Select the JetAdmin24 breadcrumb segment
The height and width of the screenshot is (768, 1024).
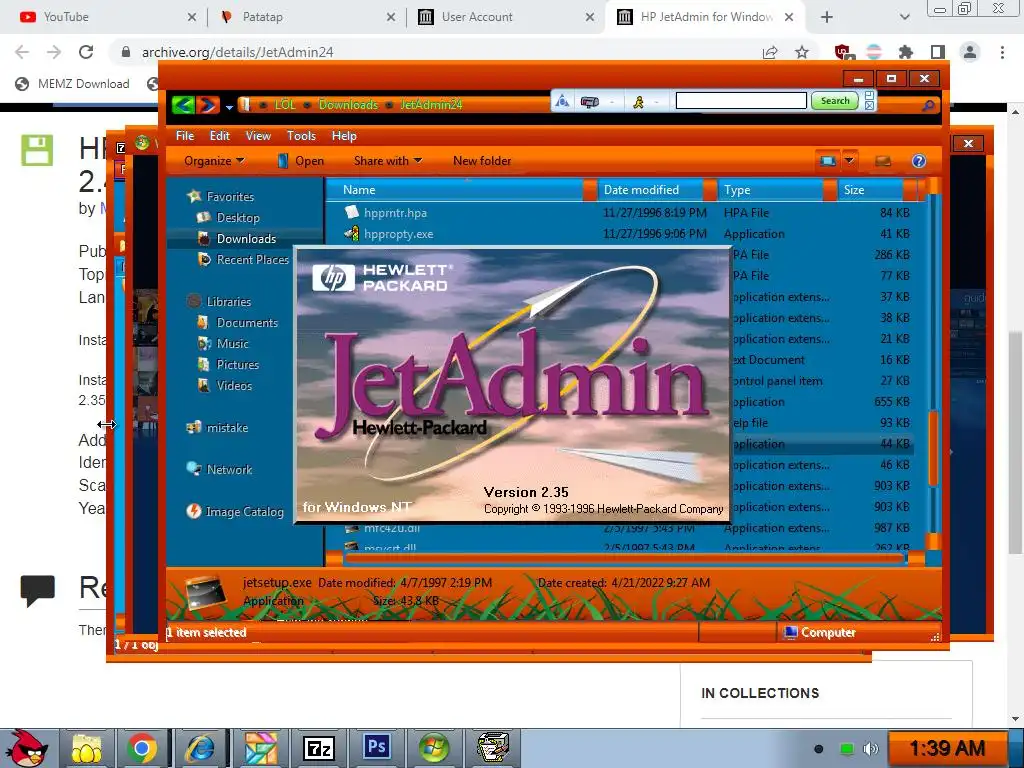click(431, 104)
